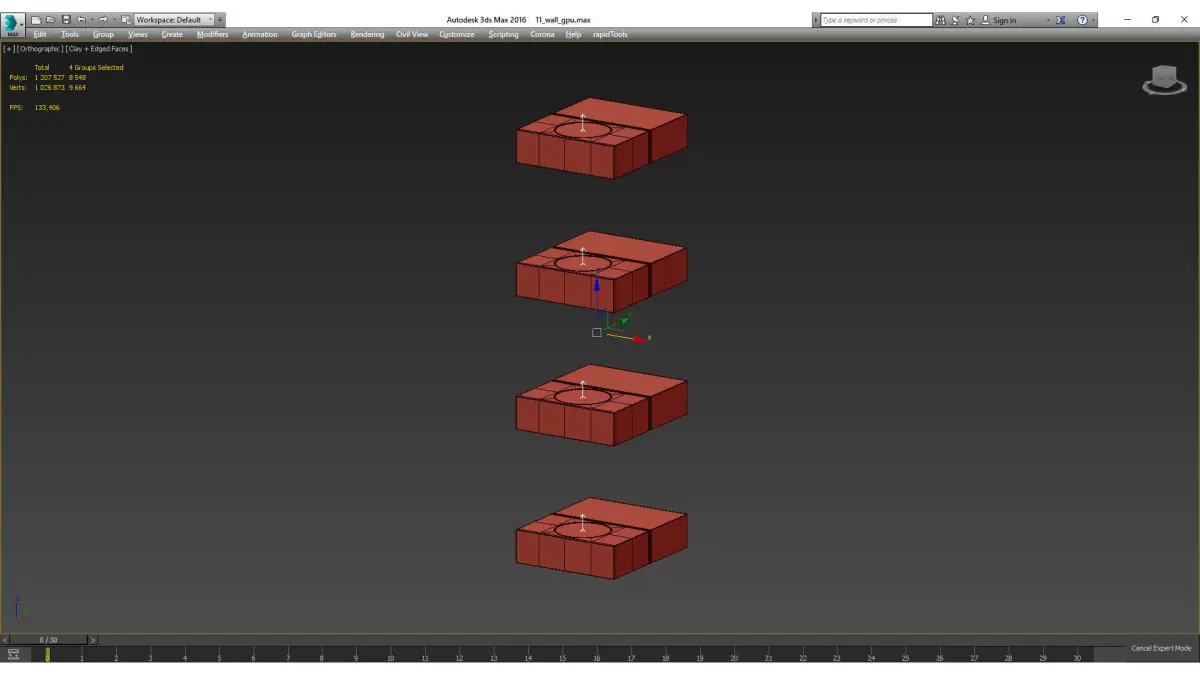Image resolution: width=1200 pixels, height=675 pixels.
Task: Create a new scene with New icon
Action: coord(36,20)
